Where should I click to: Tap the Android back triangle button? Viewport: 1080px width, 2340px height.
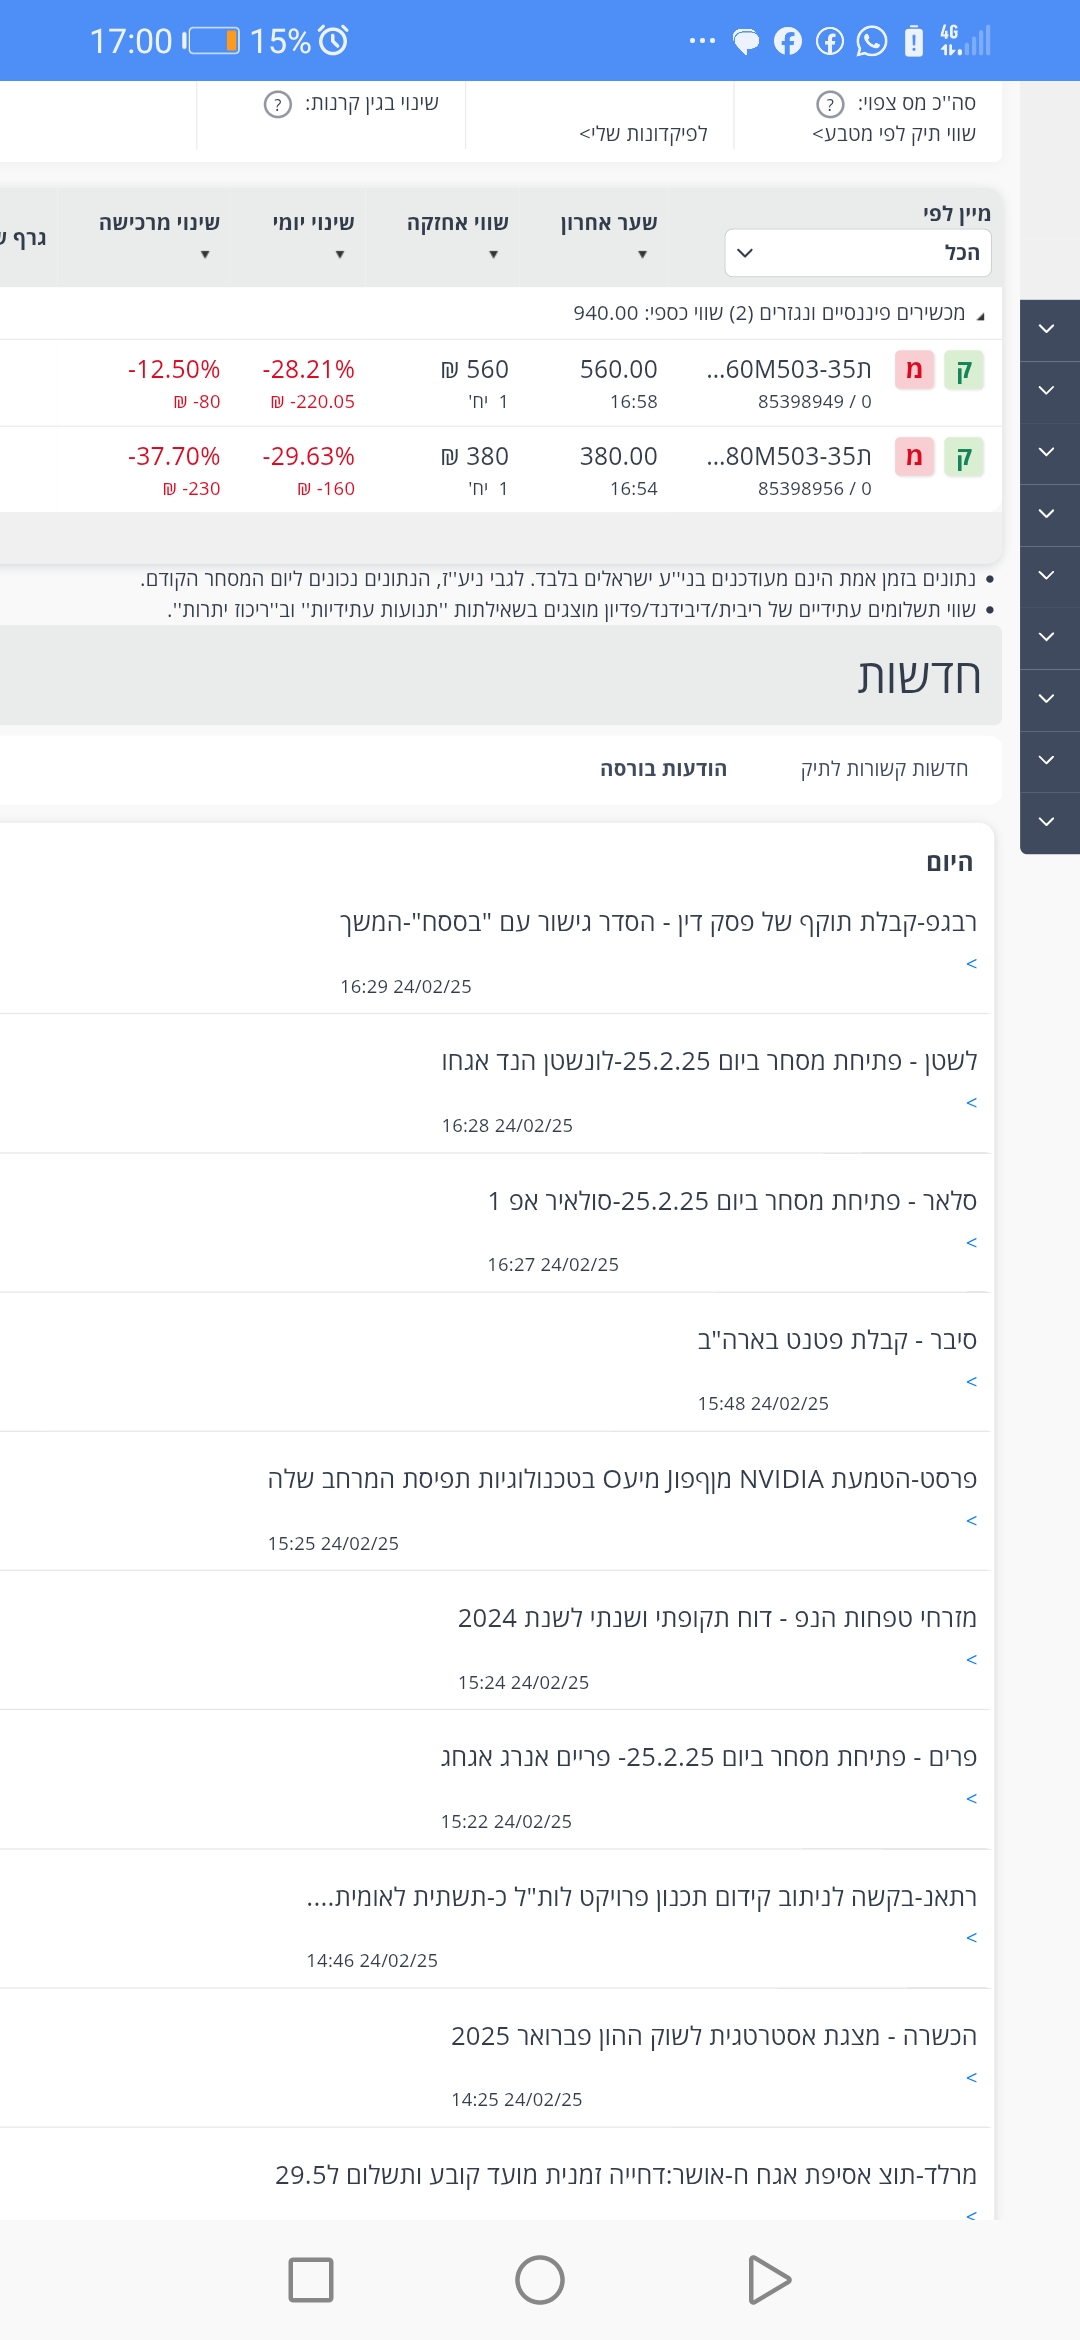[769, 2280]
